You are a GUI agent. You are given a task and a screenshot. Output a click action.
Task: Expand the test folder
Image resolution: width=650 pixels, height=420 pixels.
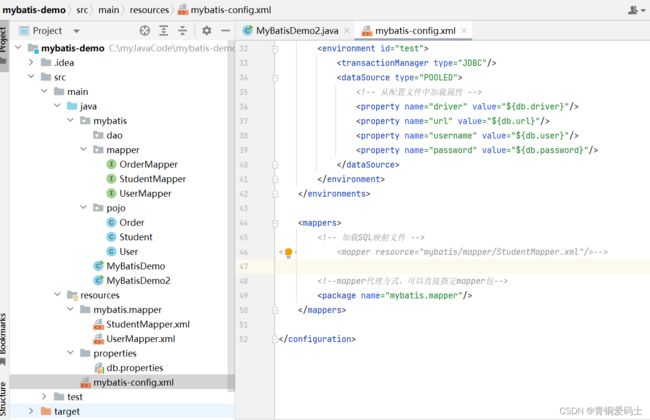pos(44,396)
